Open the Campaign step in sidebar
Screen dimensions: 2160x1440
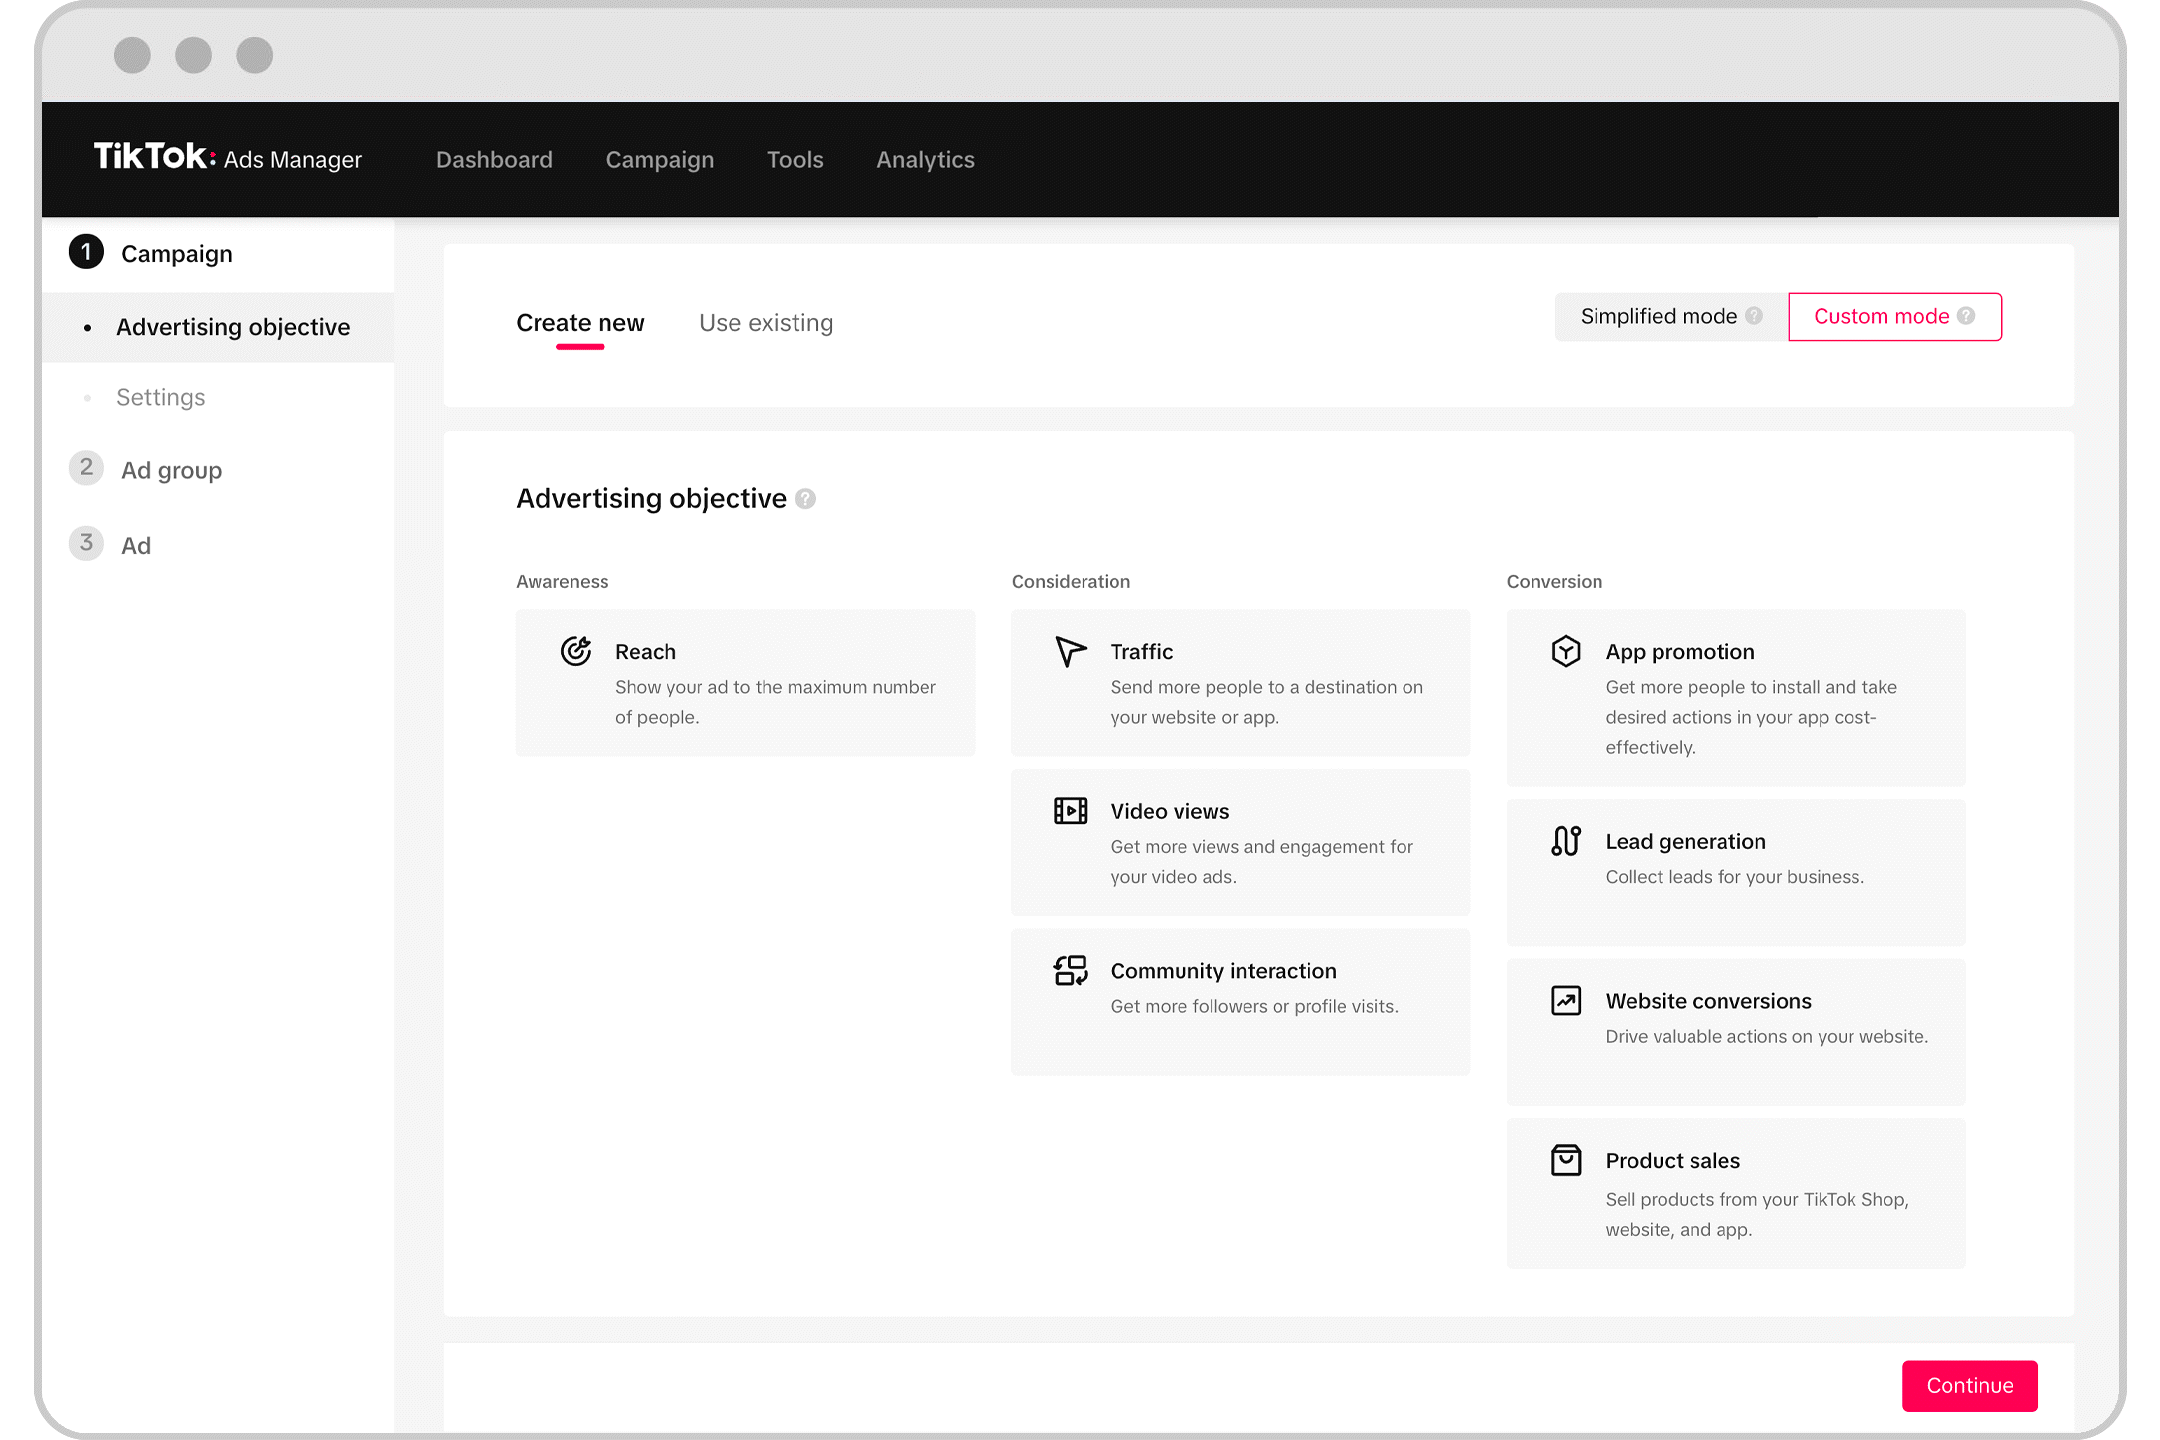(x=176, y=254)
